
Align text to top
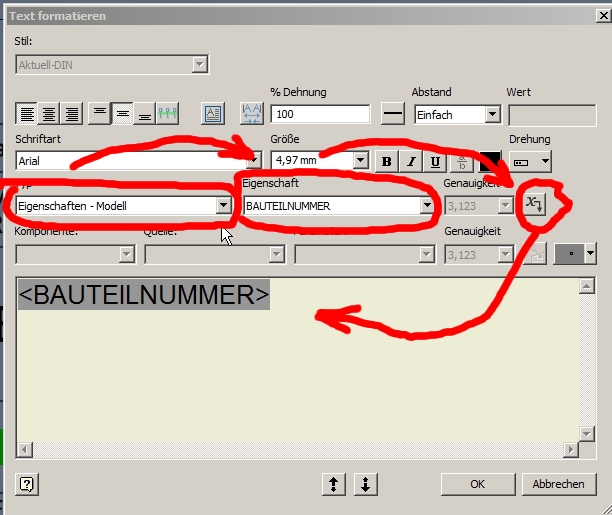point(100,114)
